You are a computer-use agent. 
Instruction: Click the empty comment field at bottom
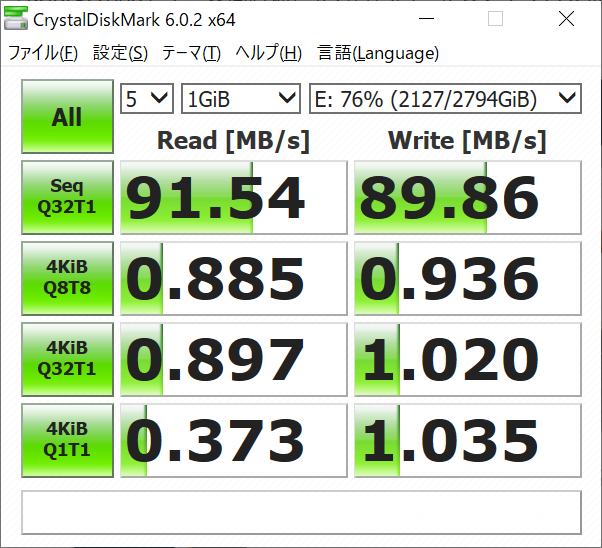[301, 512]
